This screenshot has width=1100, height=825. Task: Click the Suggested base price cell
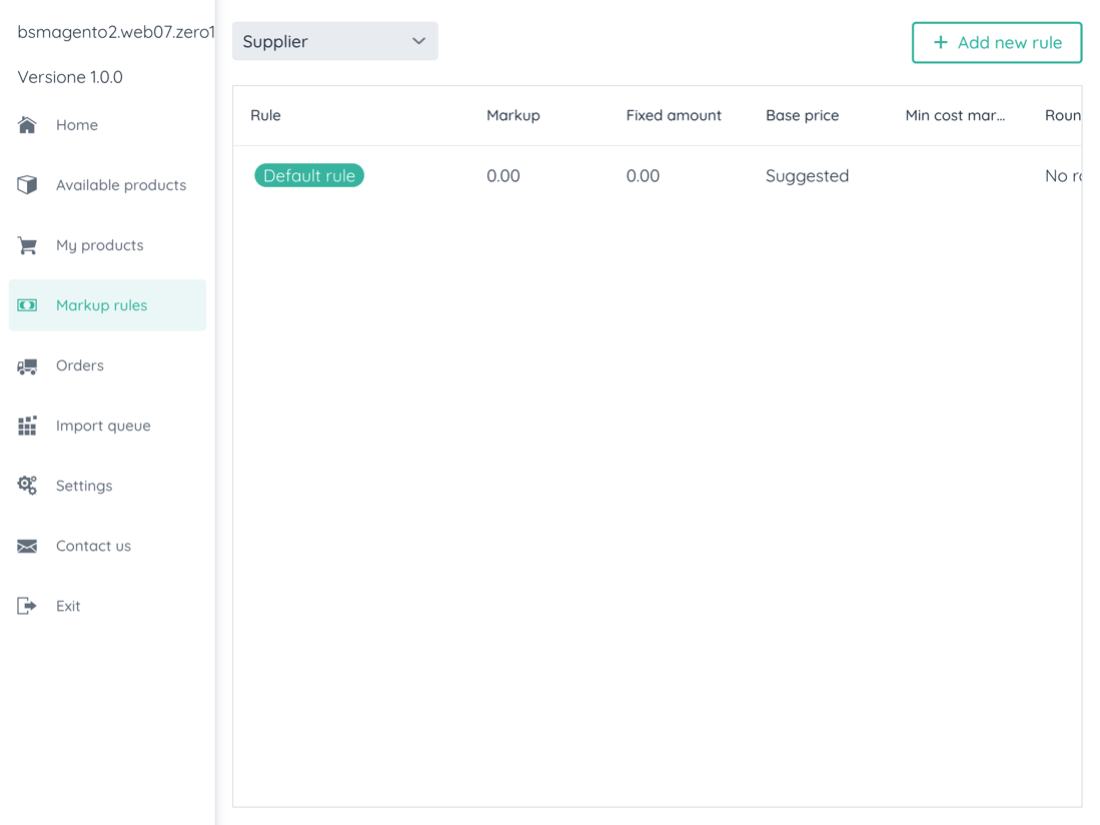tap(807, 176)
